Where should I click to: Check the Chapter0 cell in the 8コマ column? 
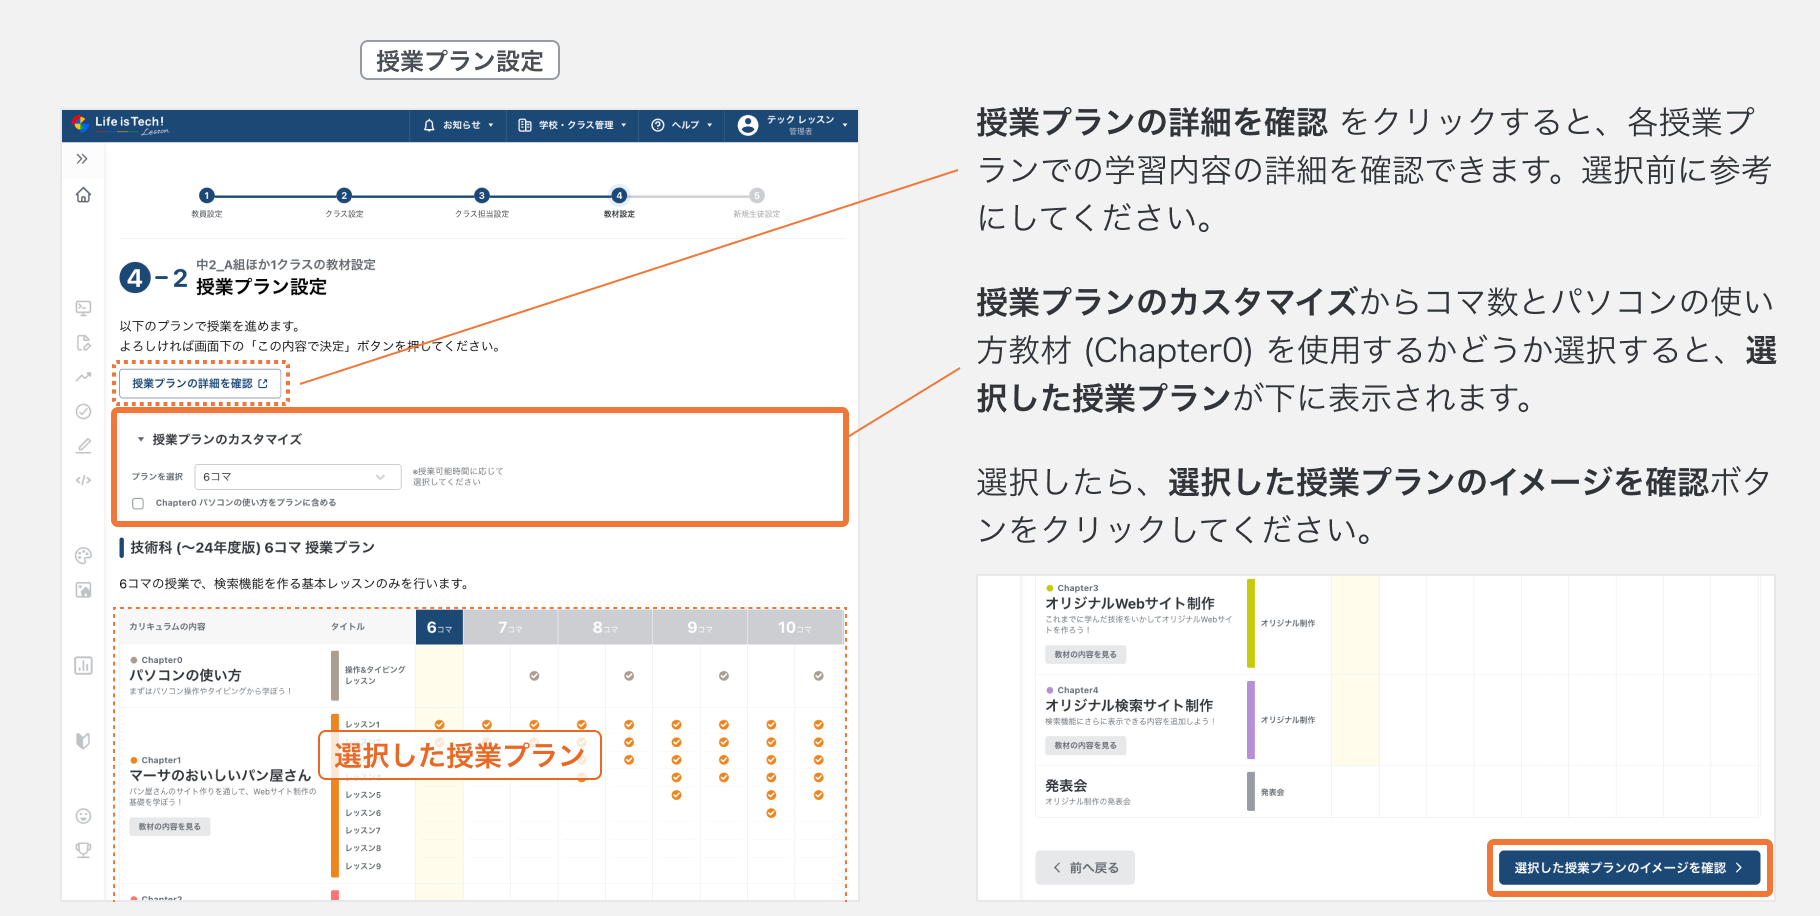click(628, 676)
